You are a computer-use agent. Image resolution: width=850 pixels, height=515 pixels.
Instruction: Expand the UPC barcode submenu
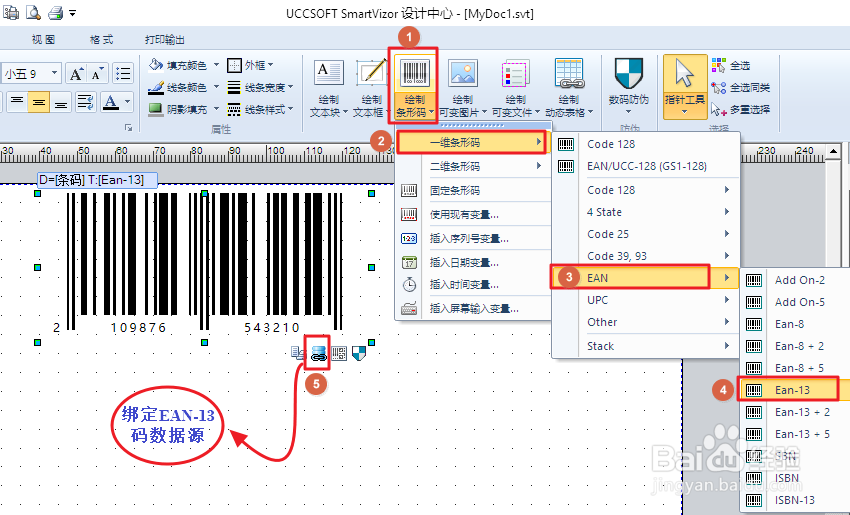click(x=645, y=300)
